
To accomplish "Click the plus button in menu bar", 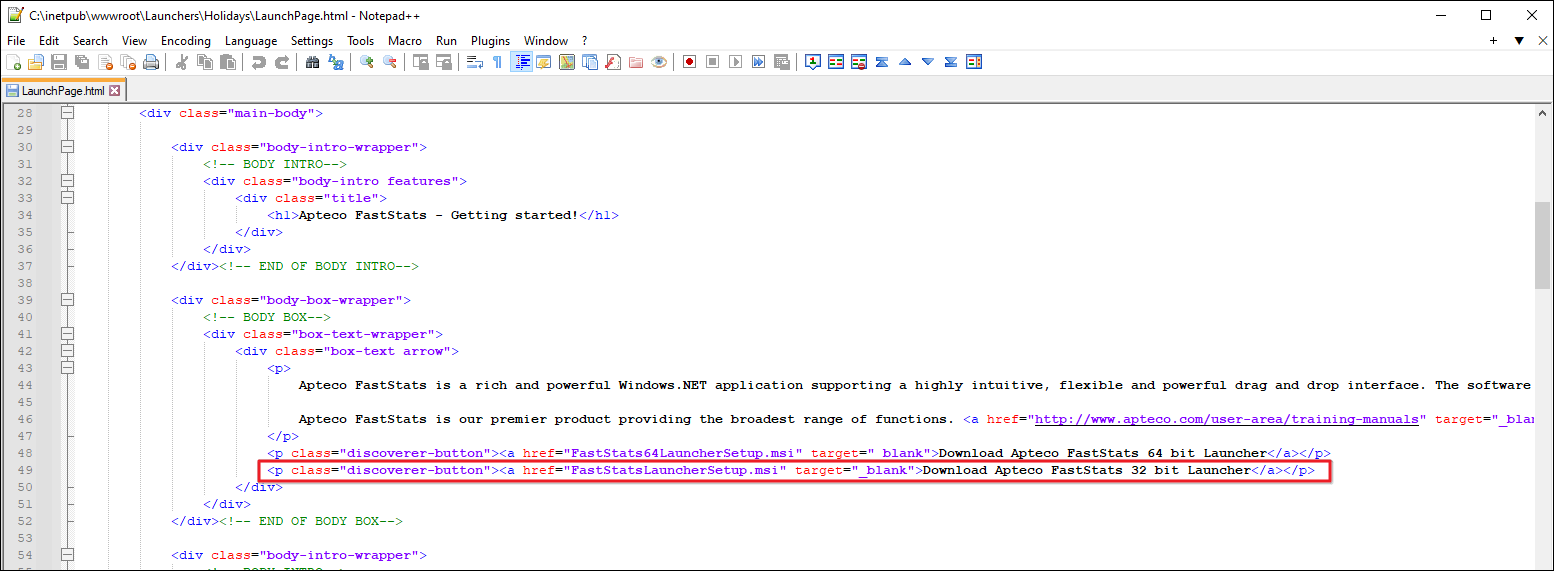I will click(1493, 41).
